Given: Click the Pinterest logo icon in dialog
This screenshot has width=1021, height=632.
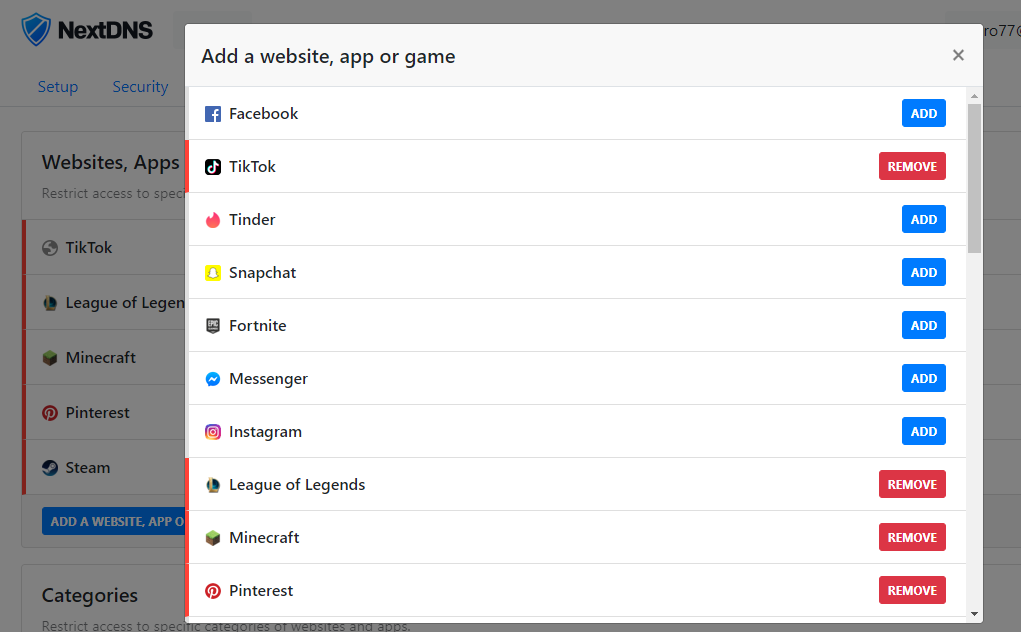Looking at the screenshot, I should tap(213, 590).
